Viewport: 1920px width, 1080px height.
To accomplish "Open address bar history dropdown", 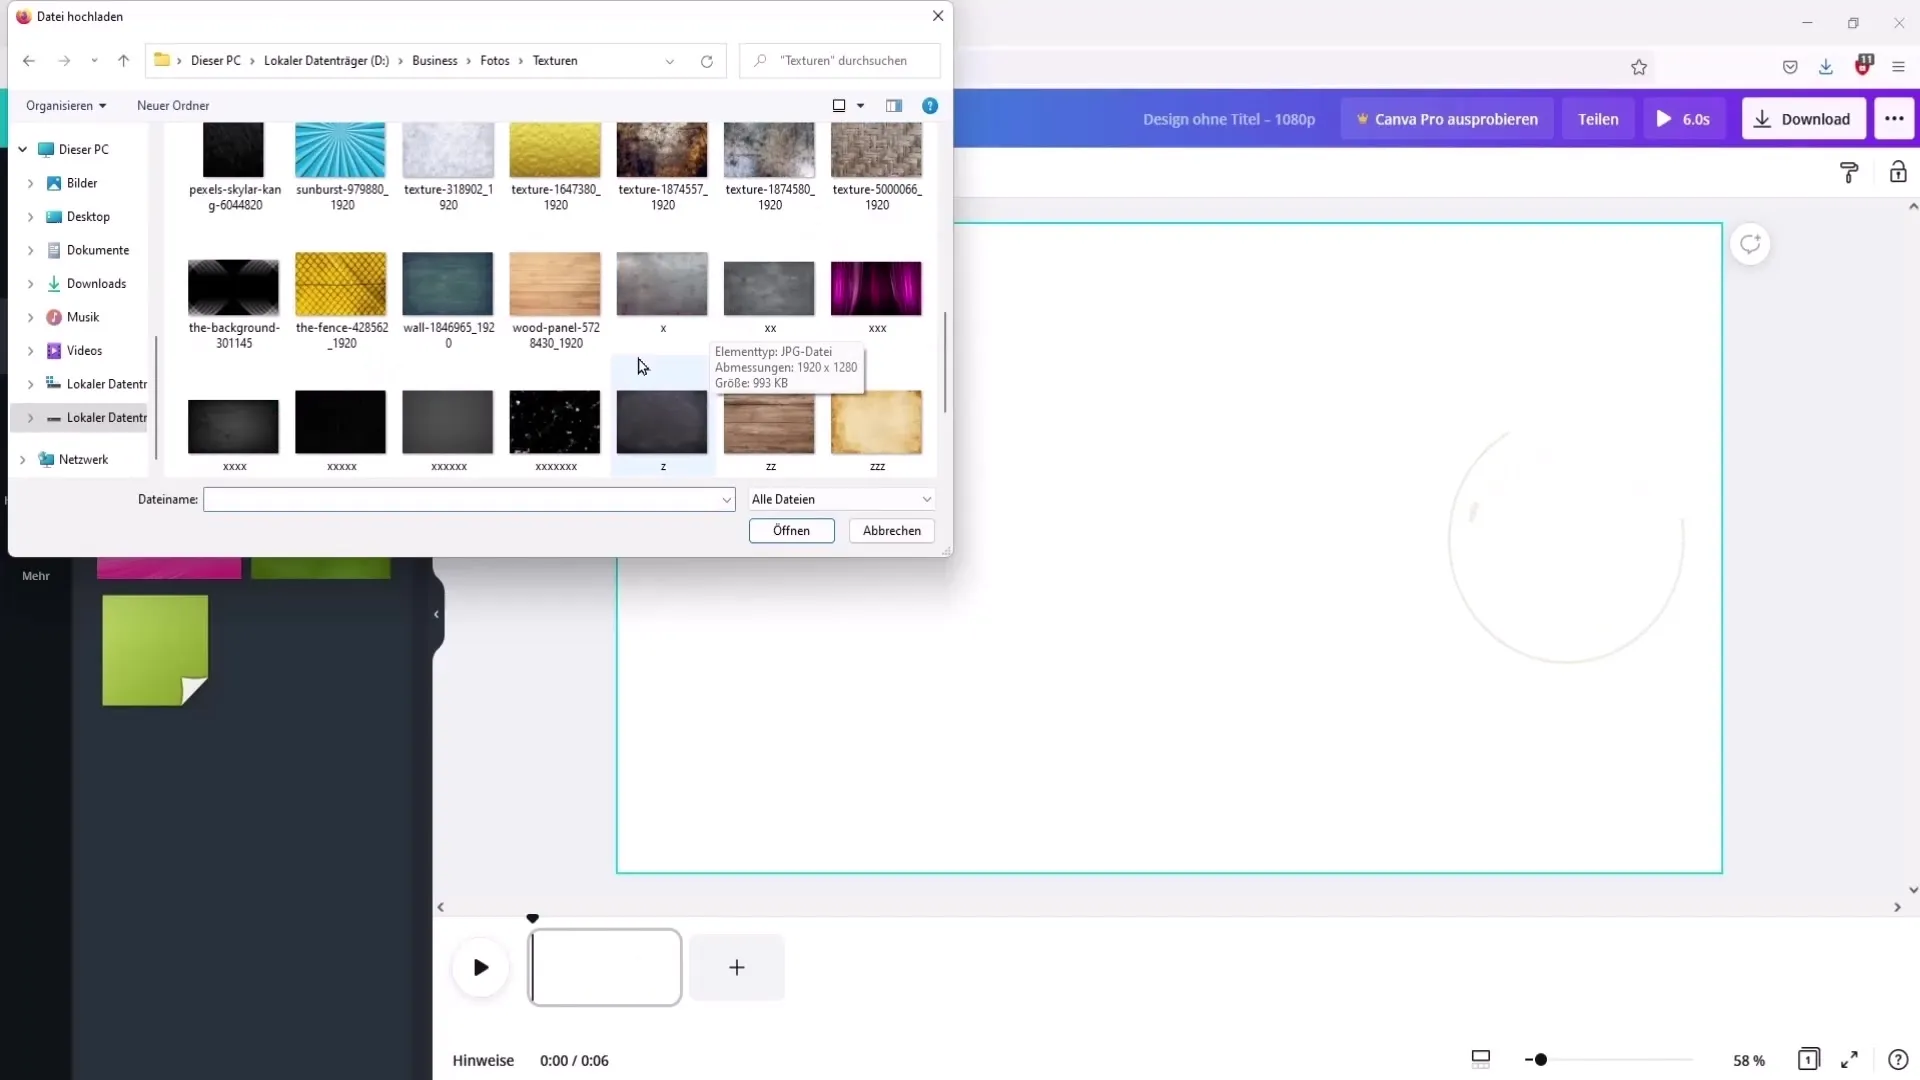I will coord(669,61).
